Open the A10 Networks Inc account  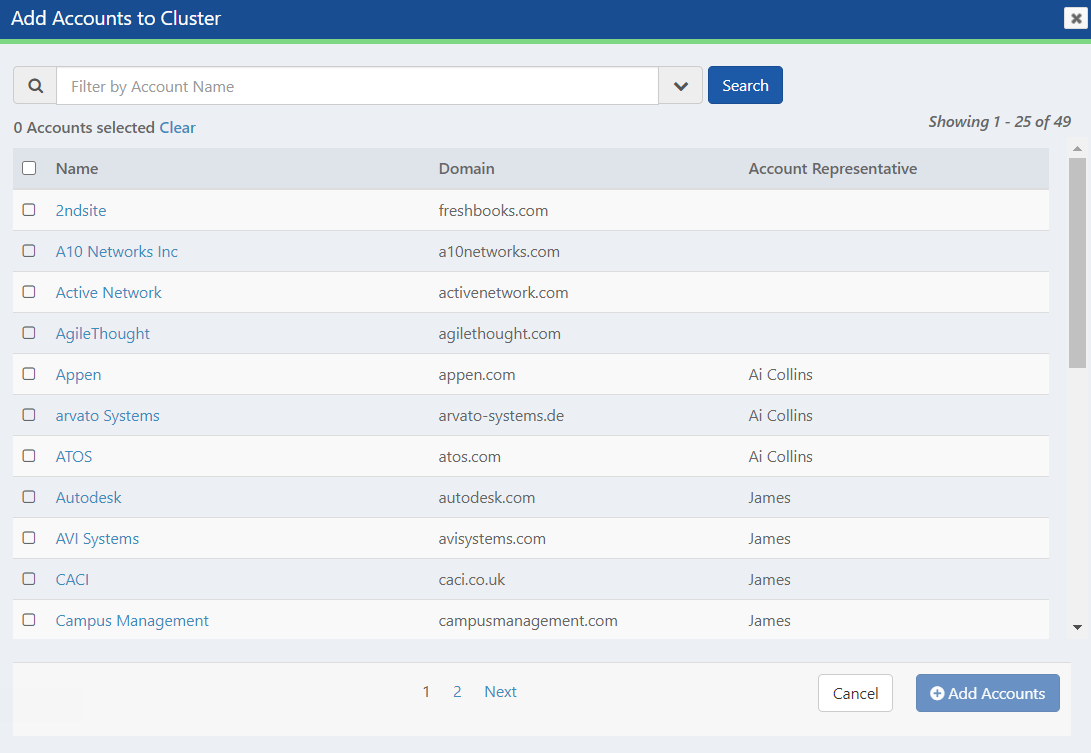[x=117, y=251]
